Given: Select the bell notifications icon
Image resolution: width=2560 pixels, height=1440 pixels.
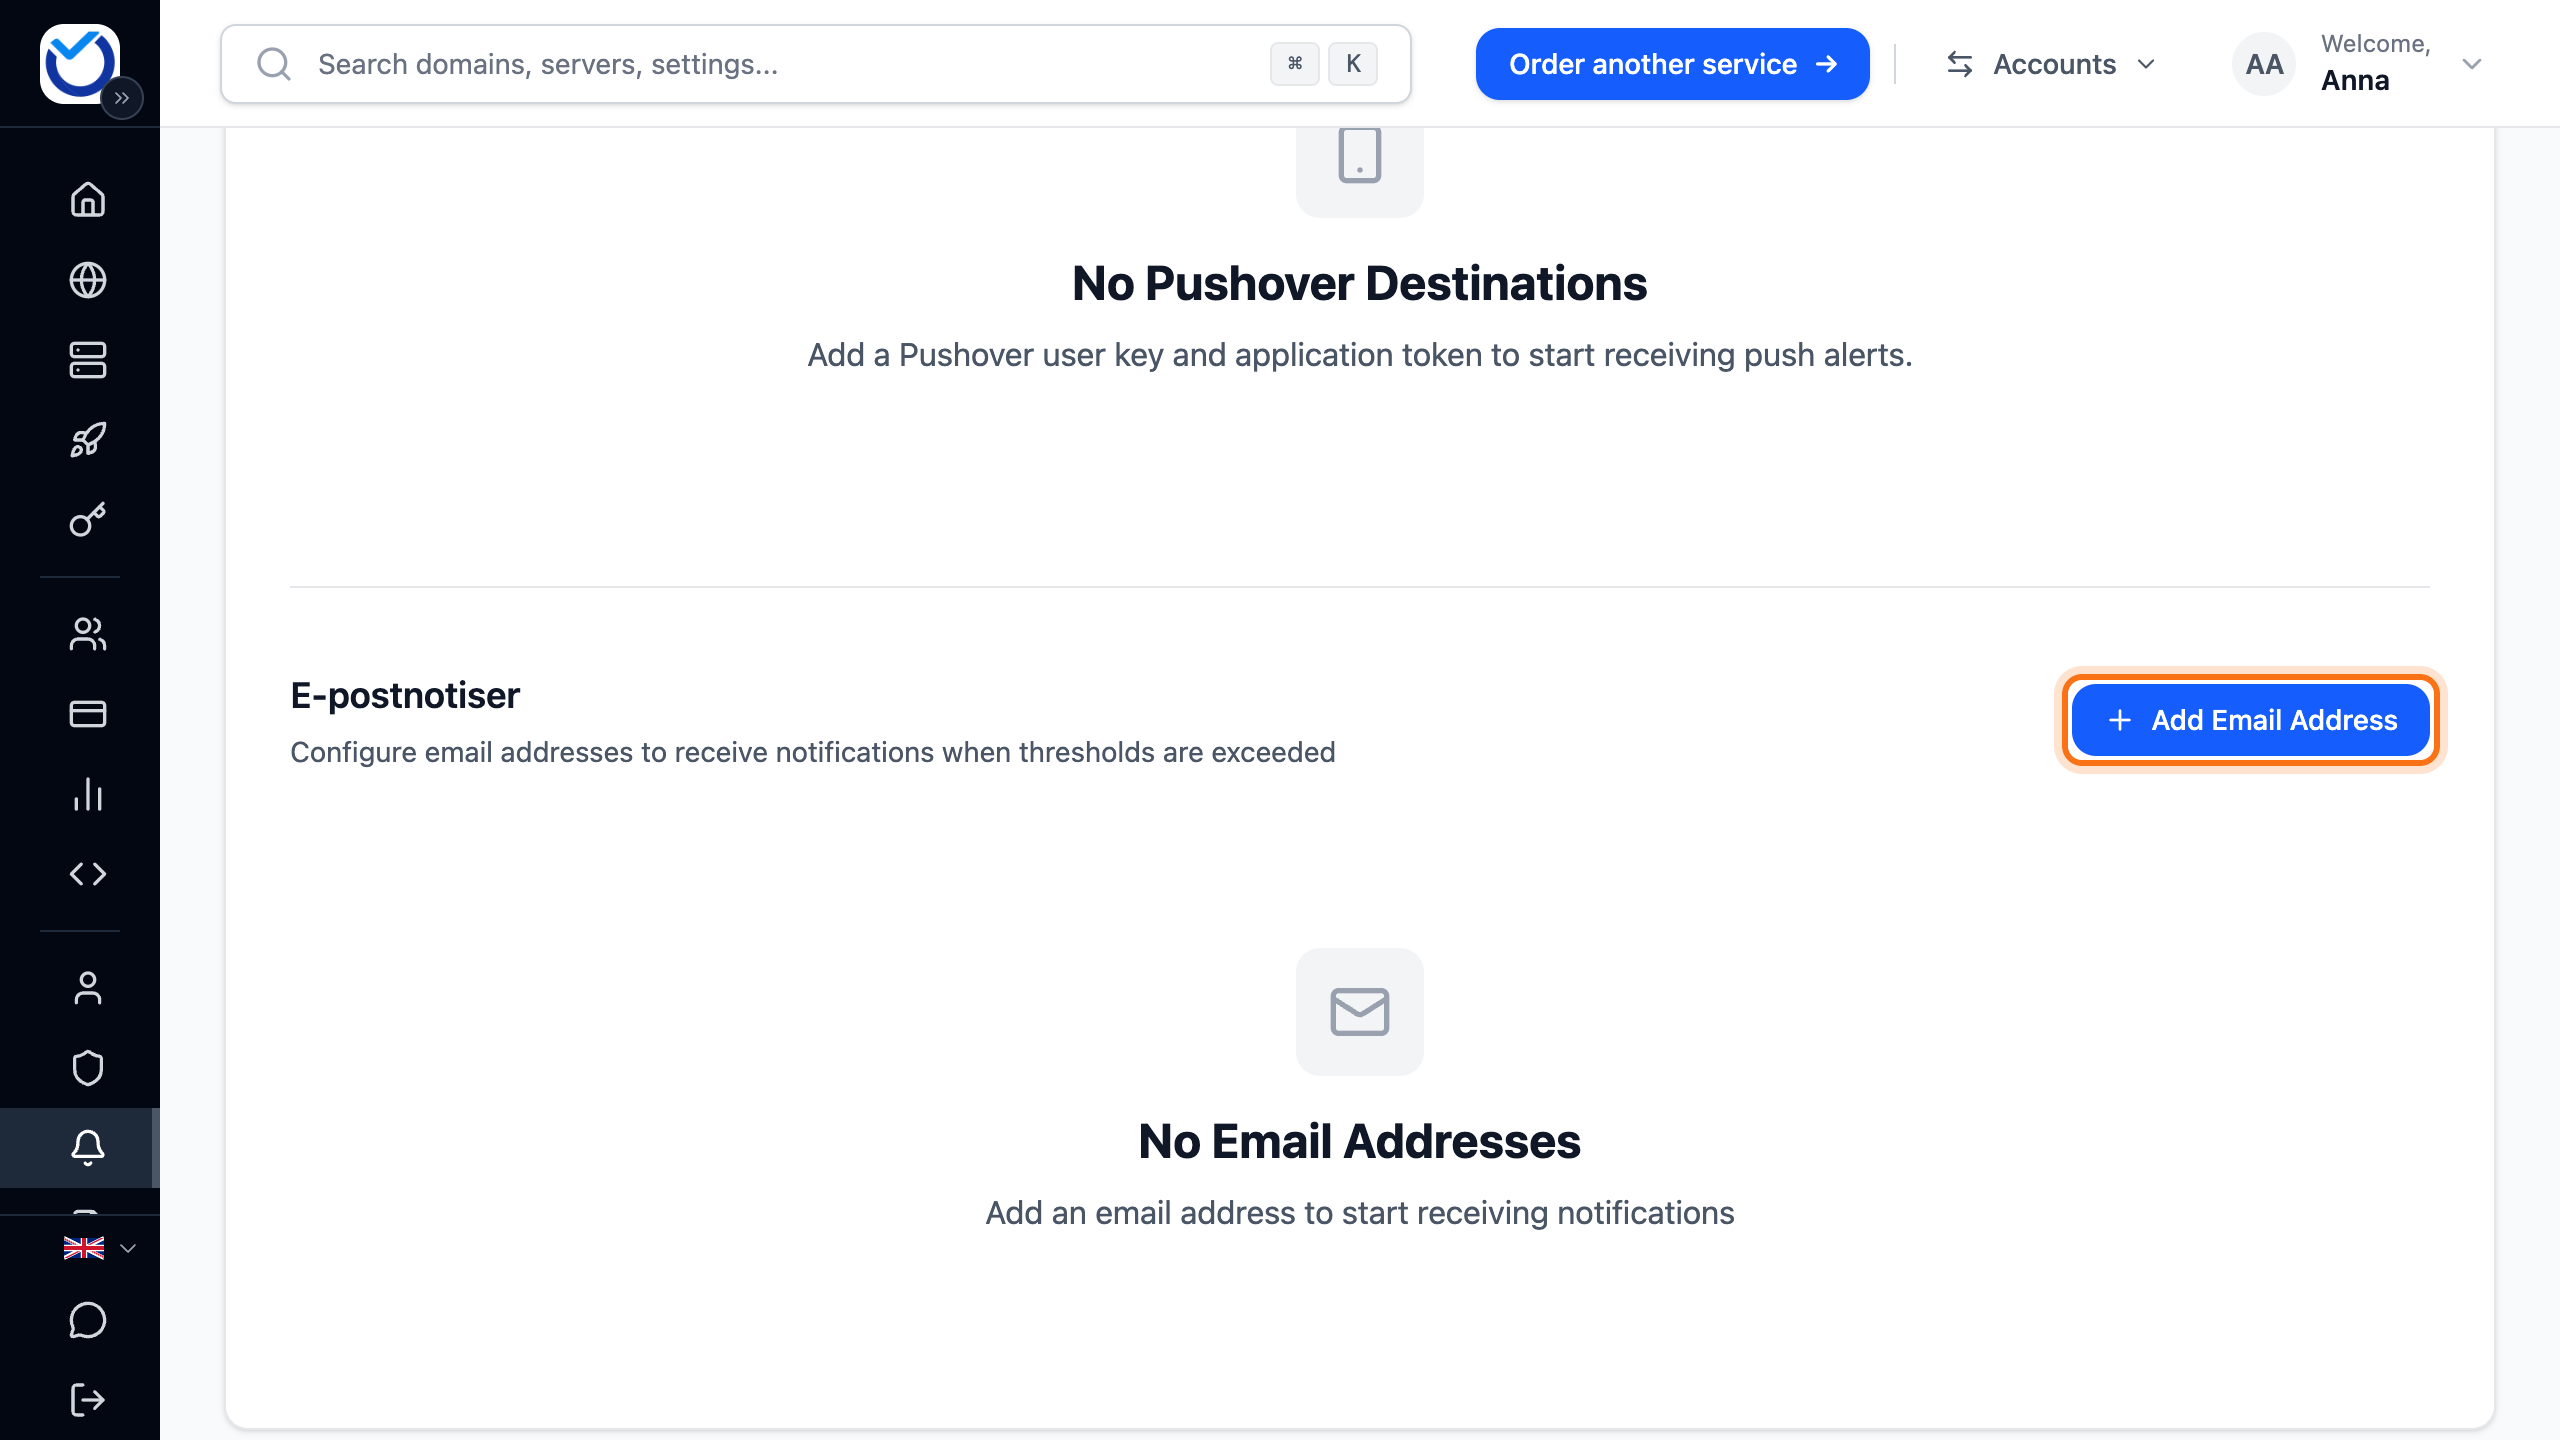Looking at the screenshot, I should pos(88,1148).
